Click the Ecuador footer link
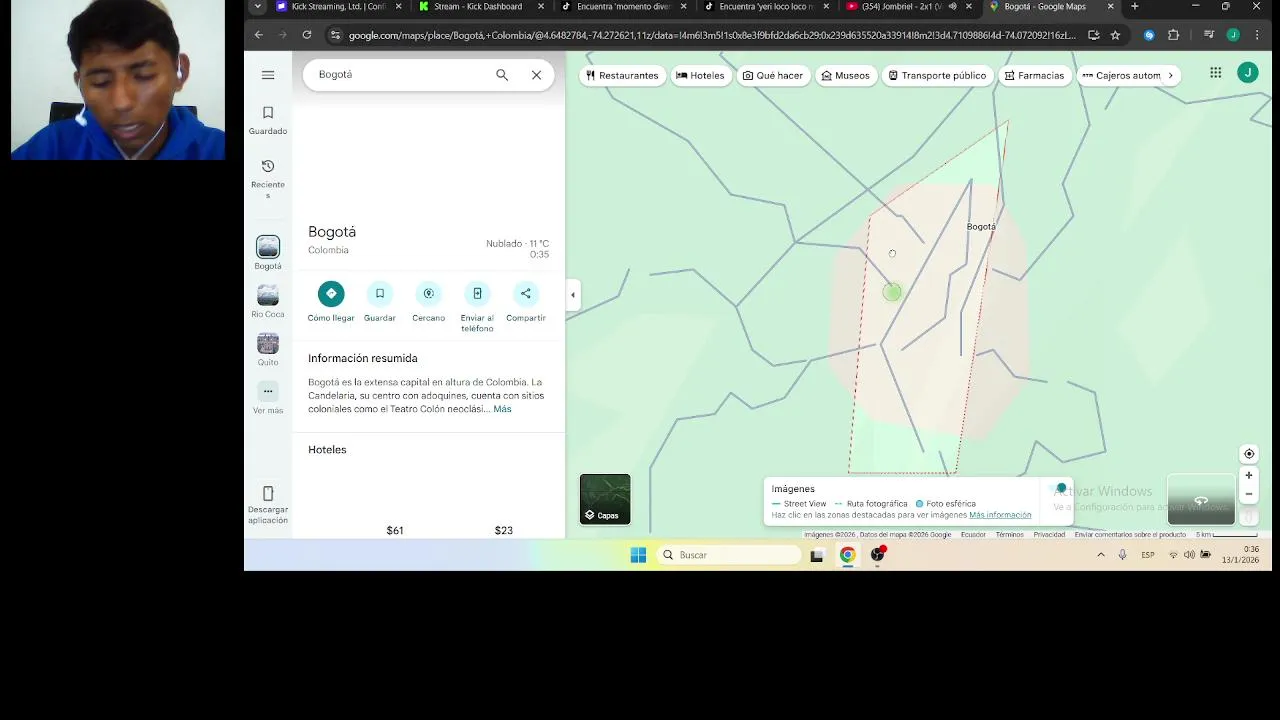 click(x=973, y=535)
